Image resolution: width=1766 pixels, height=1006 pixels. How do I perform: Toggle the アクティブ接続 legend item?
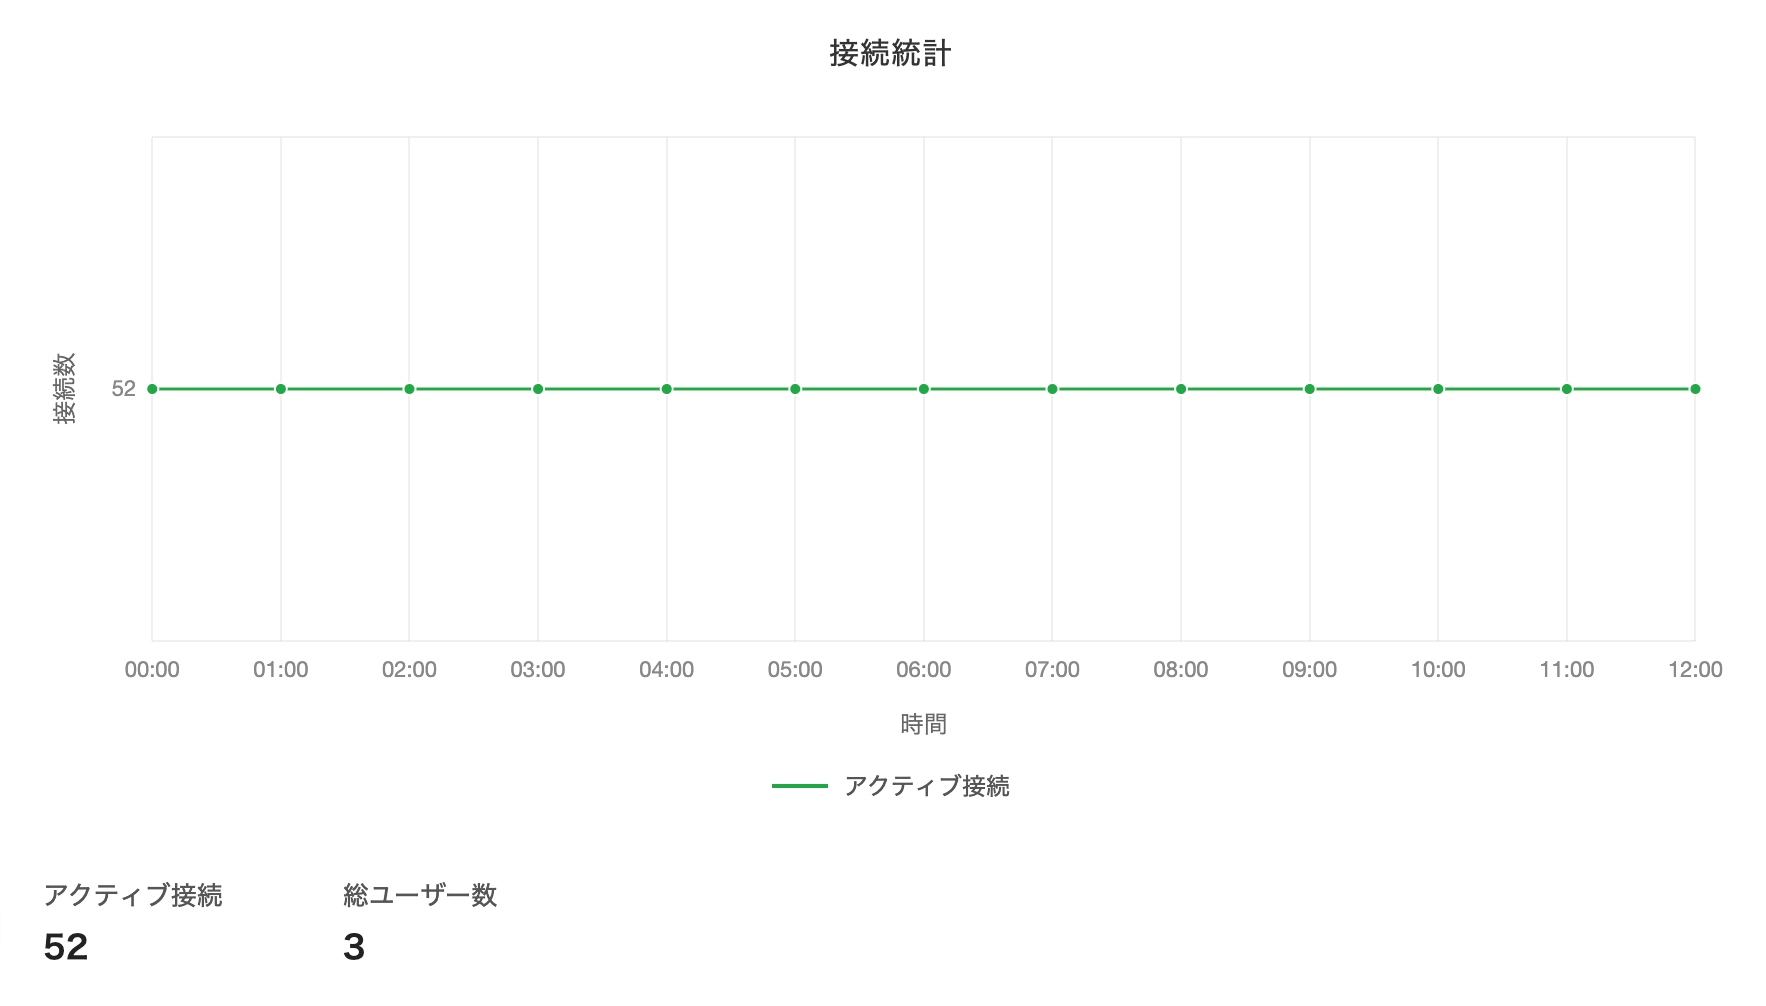pos(926,786)
